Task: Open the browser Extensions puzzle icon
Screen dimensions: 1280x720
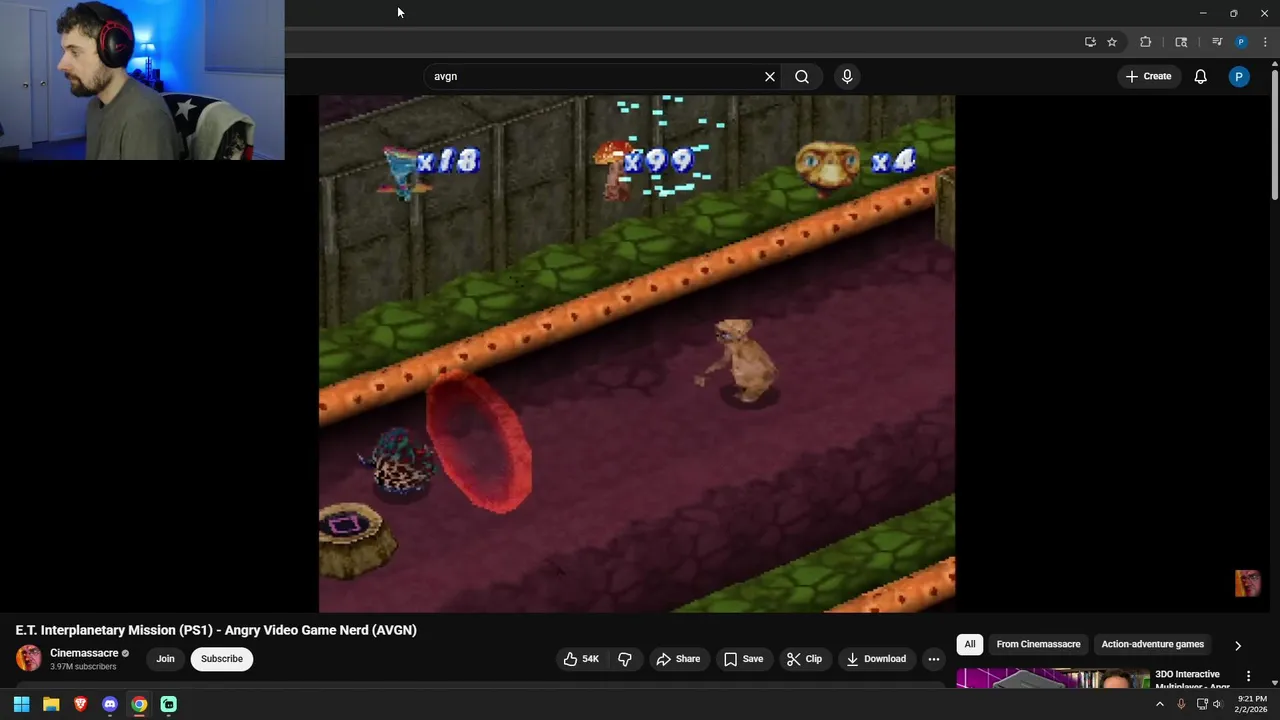Action: pyautogui.click(x=1146, y=42)
